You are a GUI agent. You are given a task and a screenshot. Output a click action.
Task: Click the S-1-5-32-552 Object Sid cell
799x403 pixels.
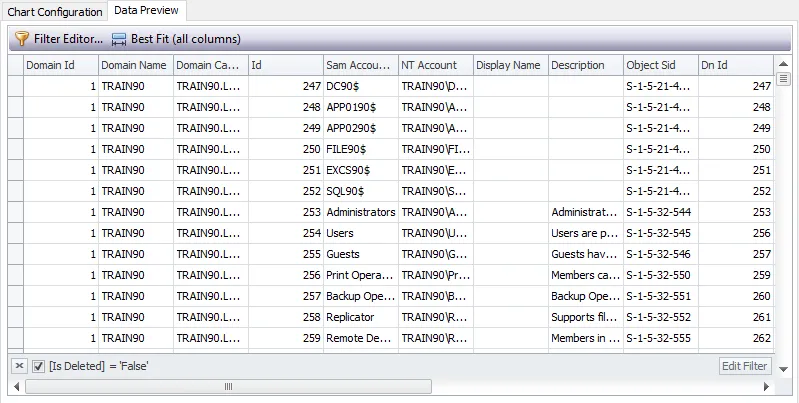pyautogui.click(x=660, y=317)
